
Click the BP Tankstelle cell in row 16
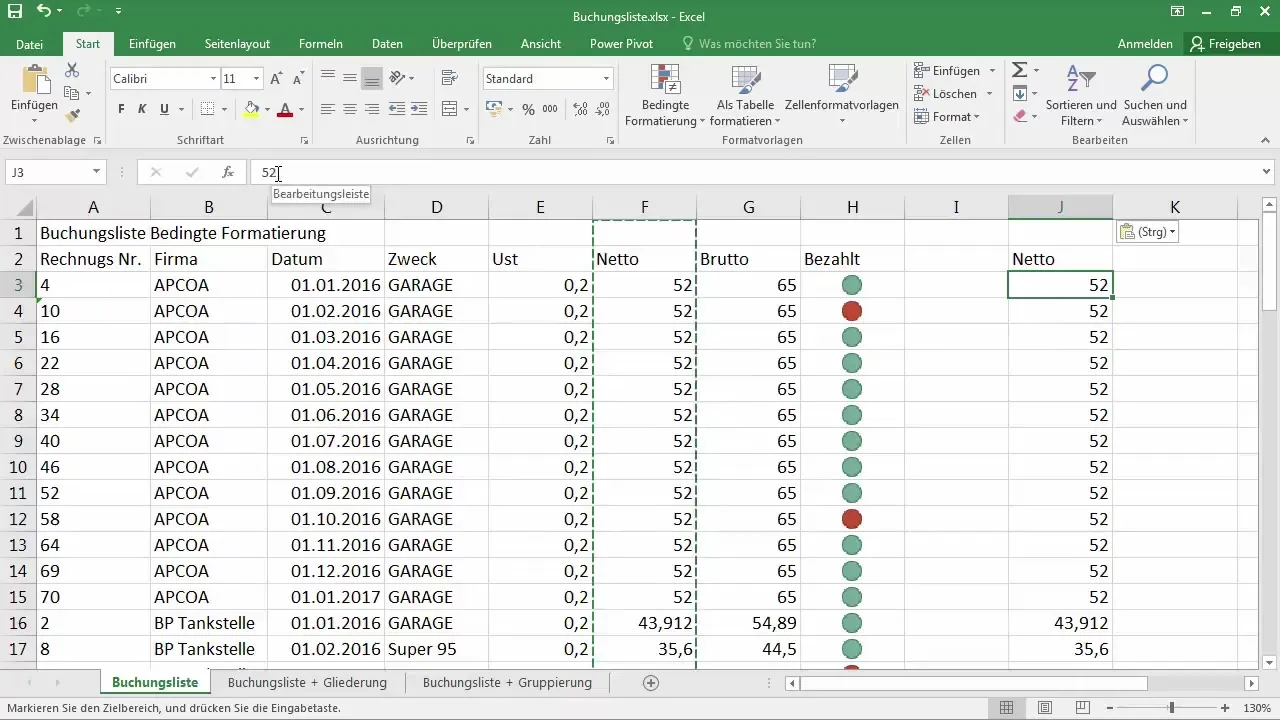point(208,623)
